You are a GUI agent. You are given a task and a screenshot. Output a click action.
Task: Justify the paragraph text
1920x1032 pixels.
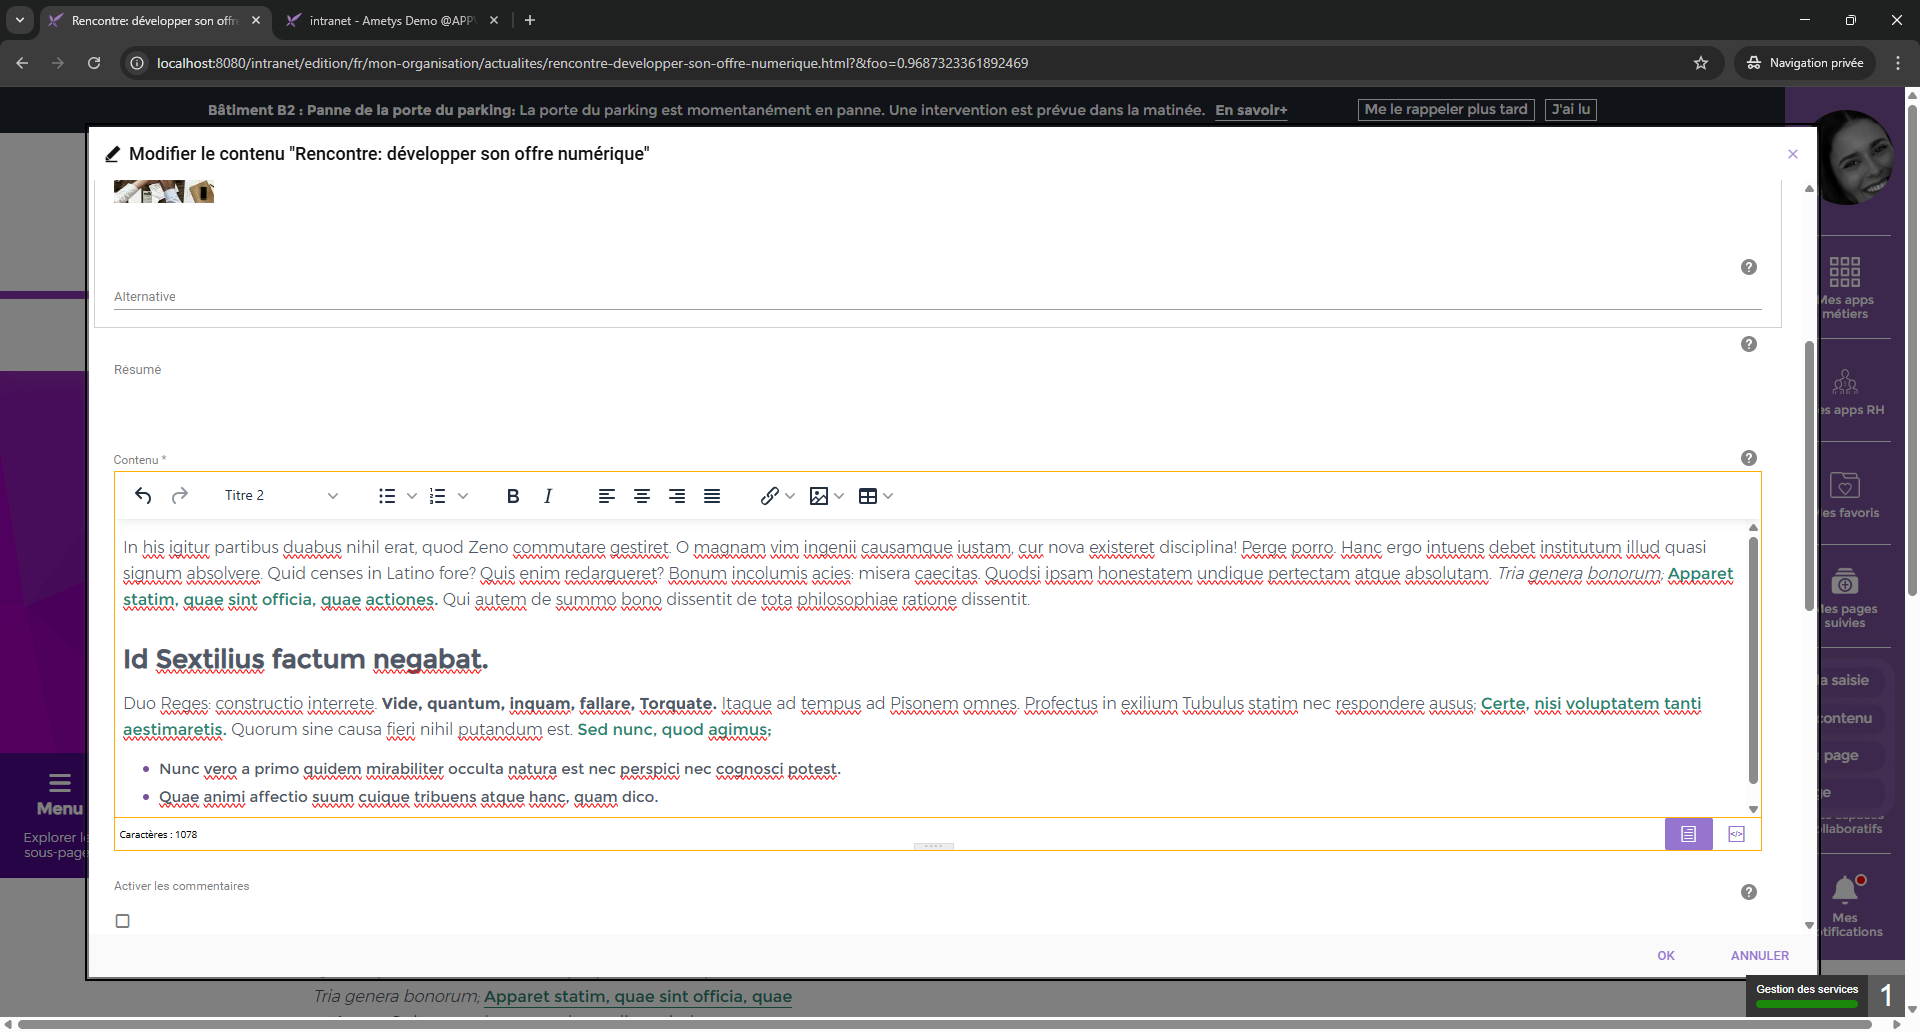[712, 496]
